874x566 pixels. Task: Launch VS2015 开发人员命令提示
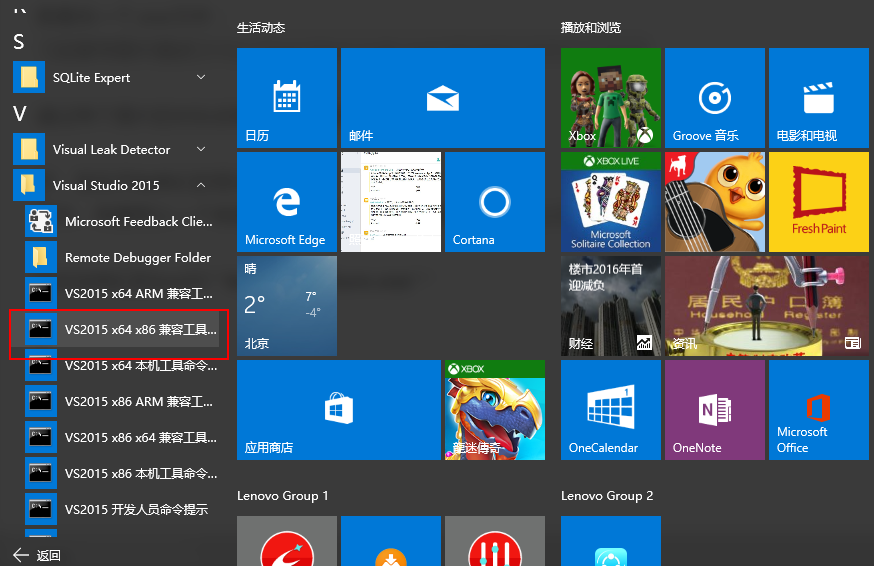pos(122,509)
